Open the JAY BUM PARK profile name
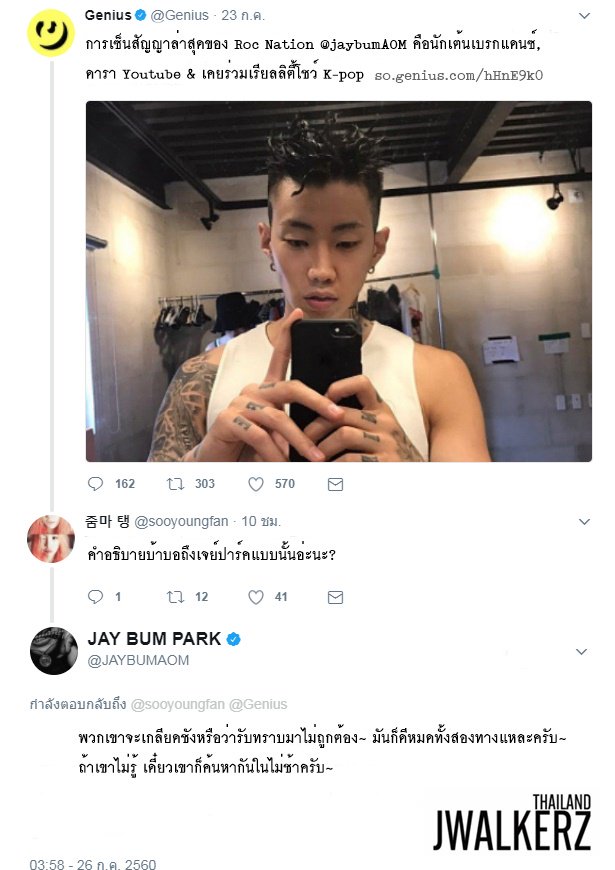 (x=154, y=639)
